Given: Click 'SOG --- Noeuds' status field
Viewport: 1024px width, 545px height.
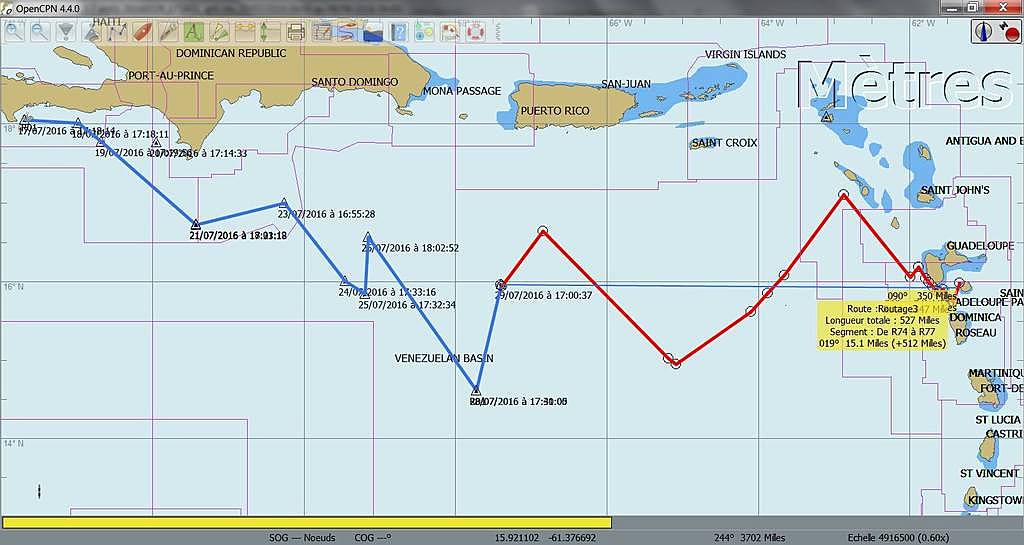Looking at the screenshot, I should coord(302,538).
